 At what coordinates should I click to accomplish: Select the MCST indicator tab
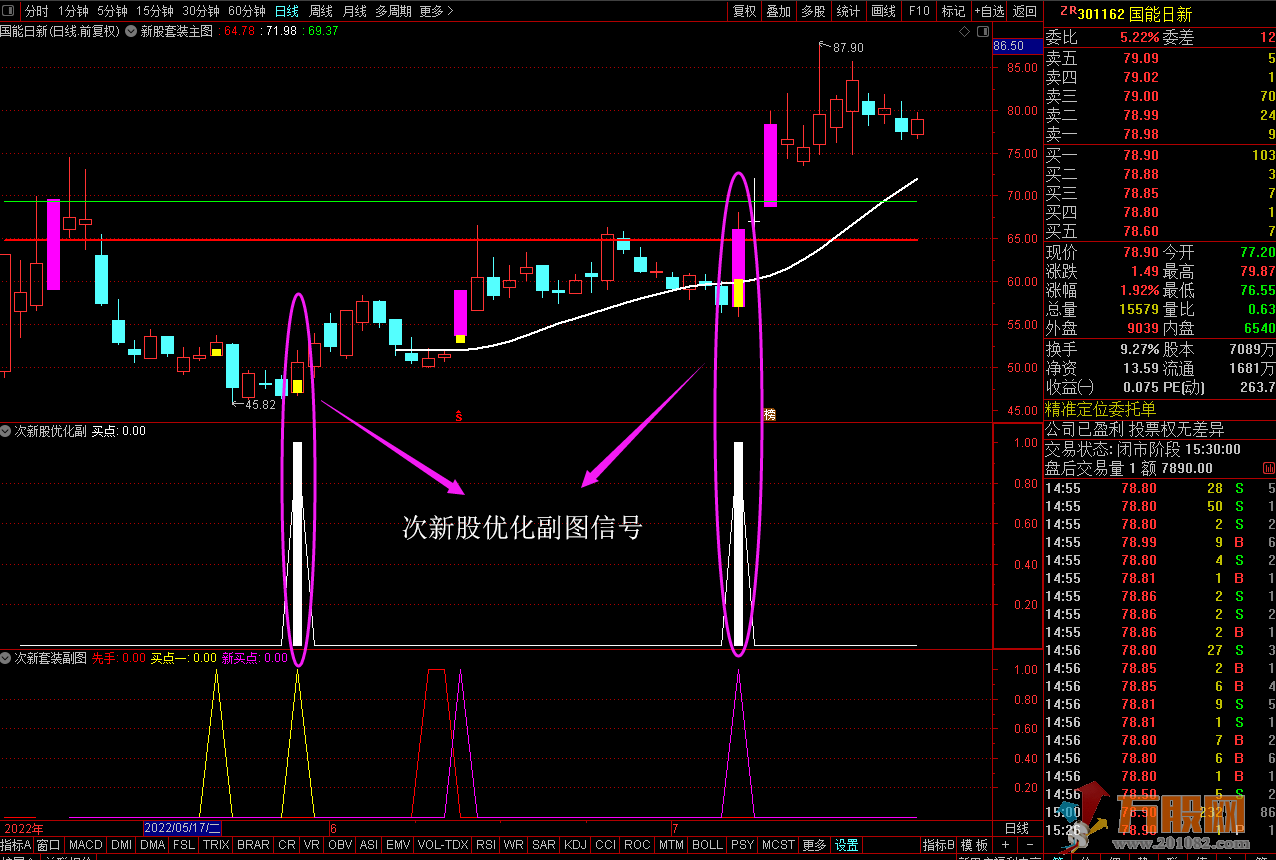click(778, 845)
